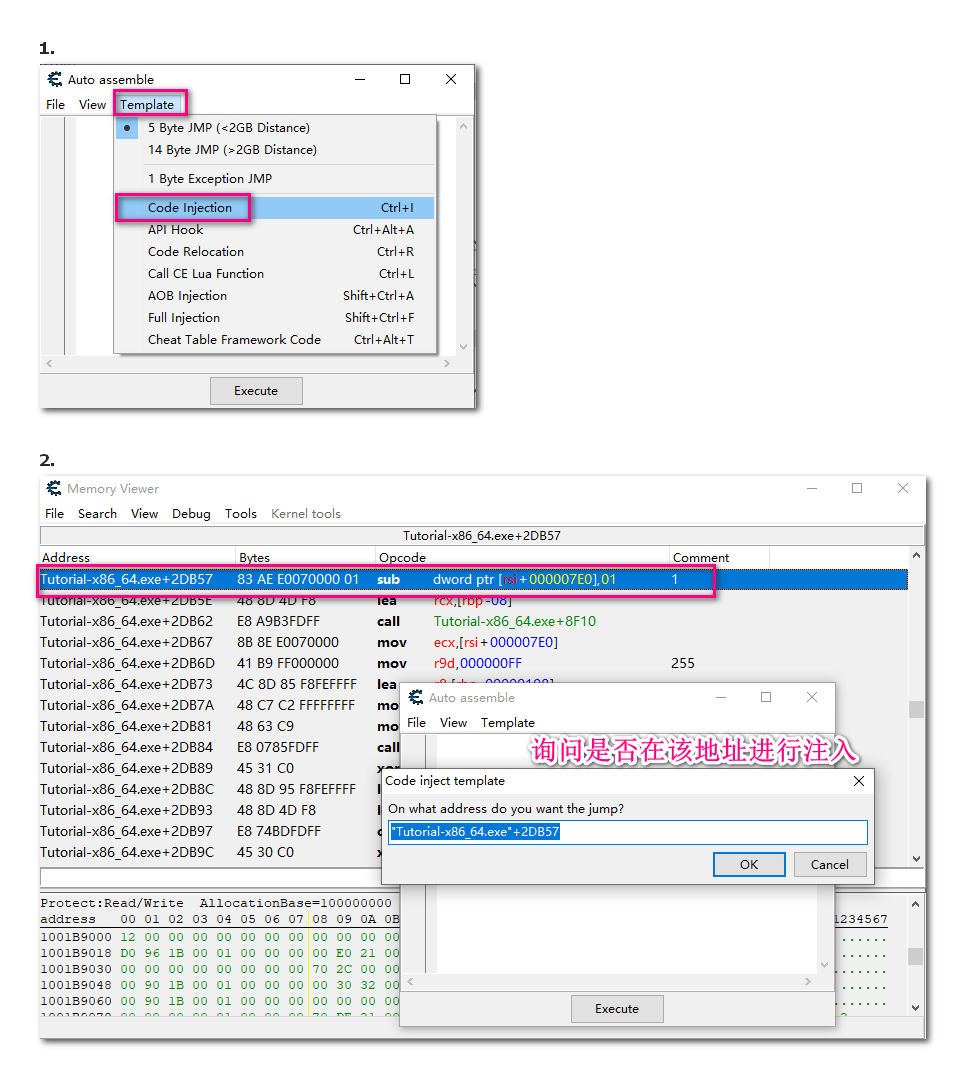
Task: Select the row at Tutorial-x86_64.exe+2DB81
Action: (222, 726)
